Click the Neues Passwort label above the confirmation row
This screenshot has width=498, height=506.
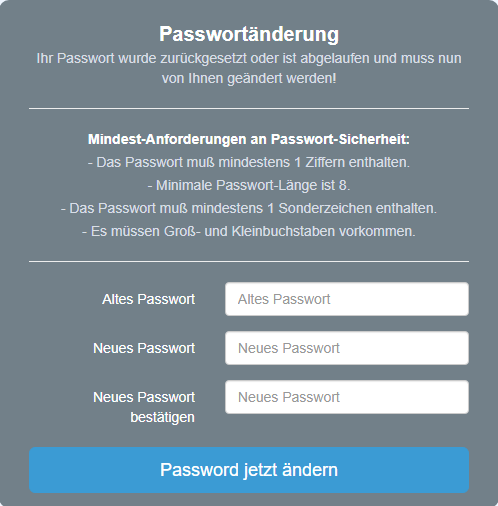point(144,348)
